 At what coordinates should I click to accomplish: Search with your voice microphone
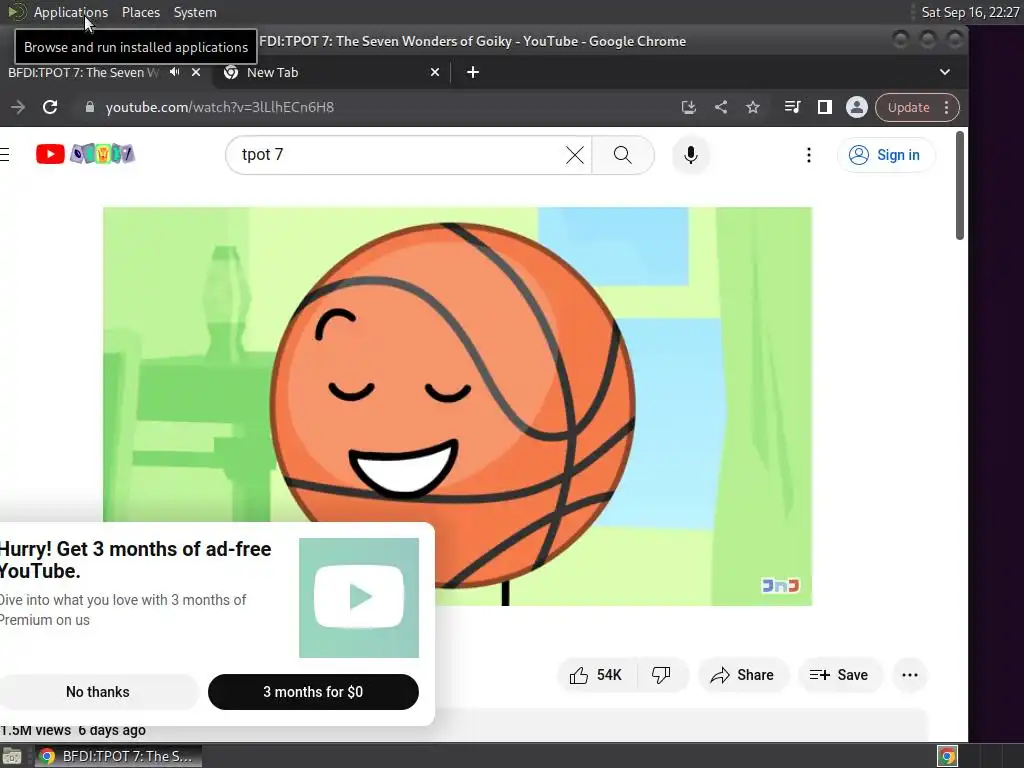[x=690, y=155]
